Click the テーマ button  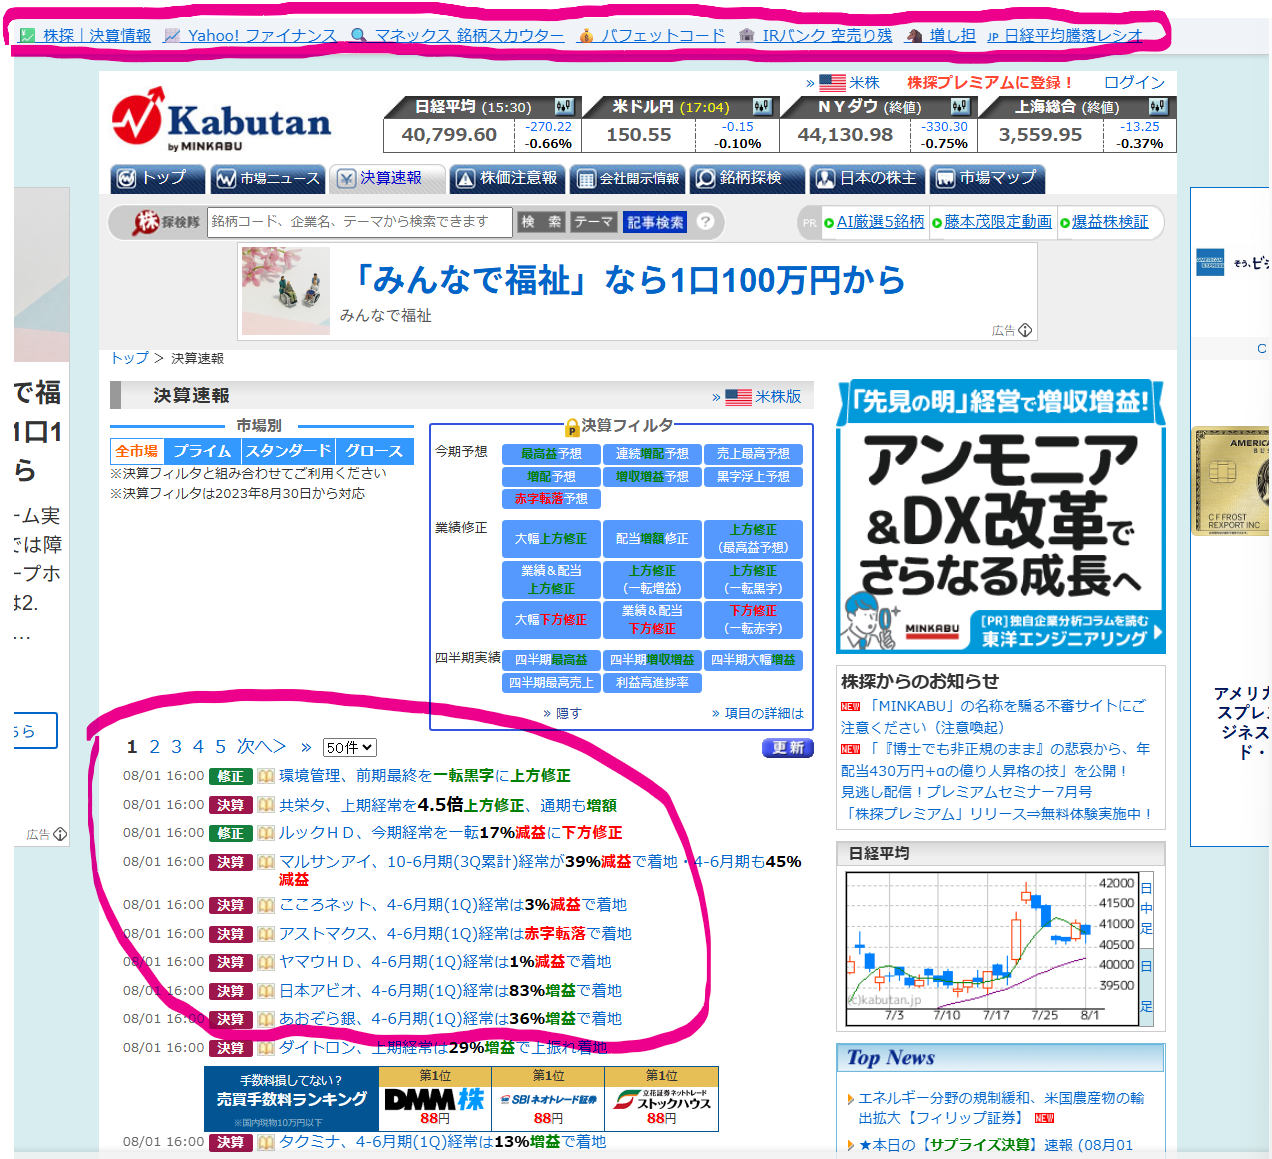[594, 222]
